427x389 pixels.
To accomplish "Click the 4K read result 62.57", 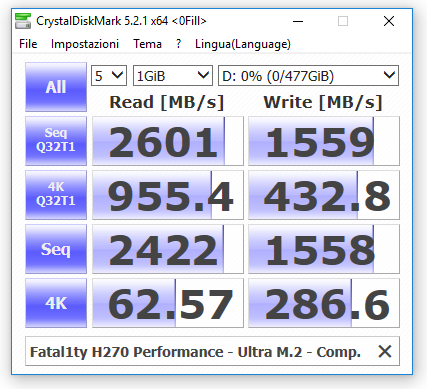I will pyautogui.click(x=168, y=303).
